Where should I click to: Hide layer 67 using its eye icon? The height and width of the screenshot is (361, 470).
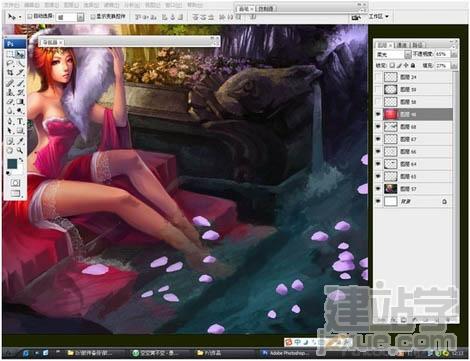pos(378,139)
